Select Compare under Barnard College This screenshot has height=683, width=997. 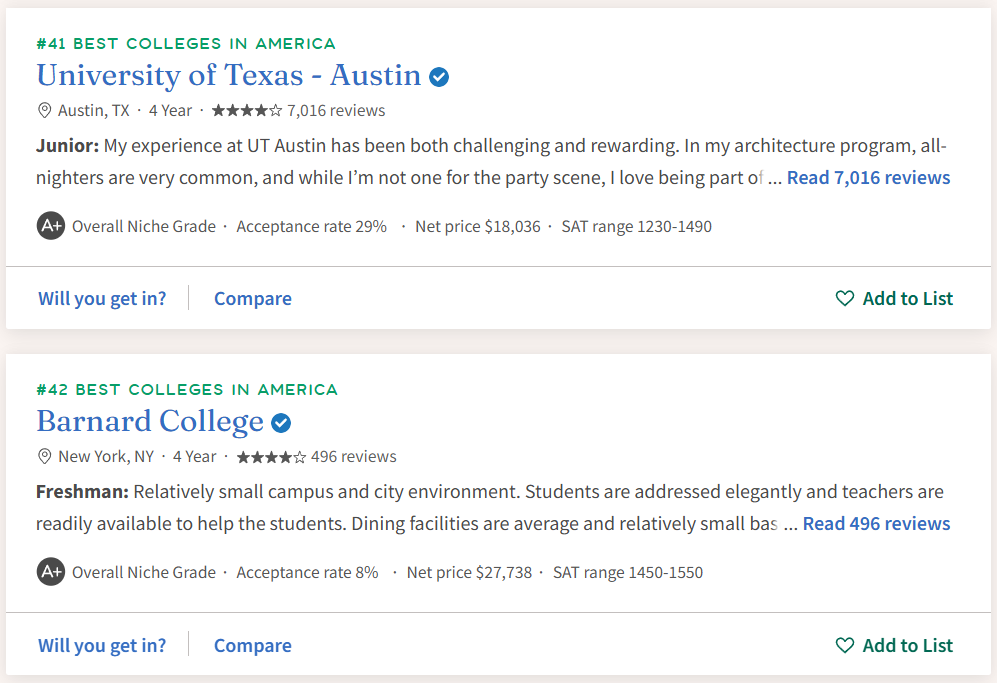253,645
